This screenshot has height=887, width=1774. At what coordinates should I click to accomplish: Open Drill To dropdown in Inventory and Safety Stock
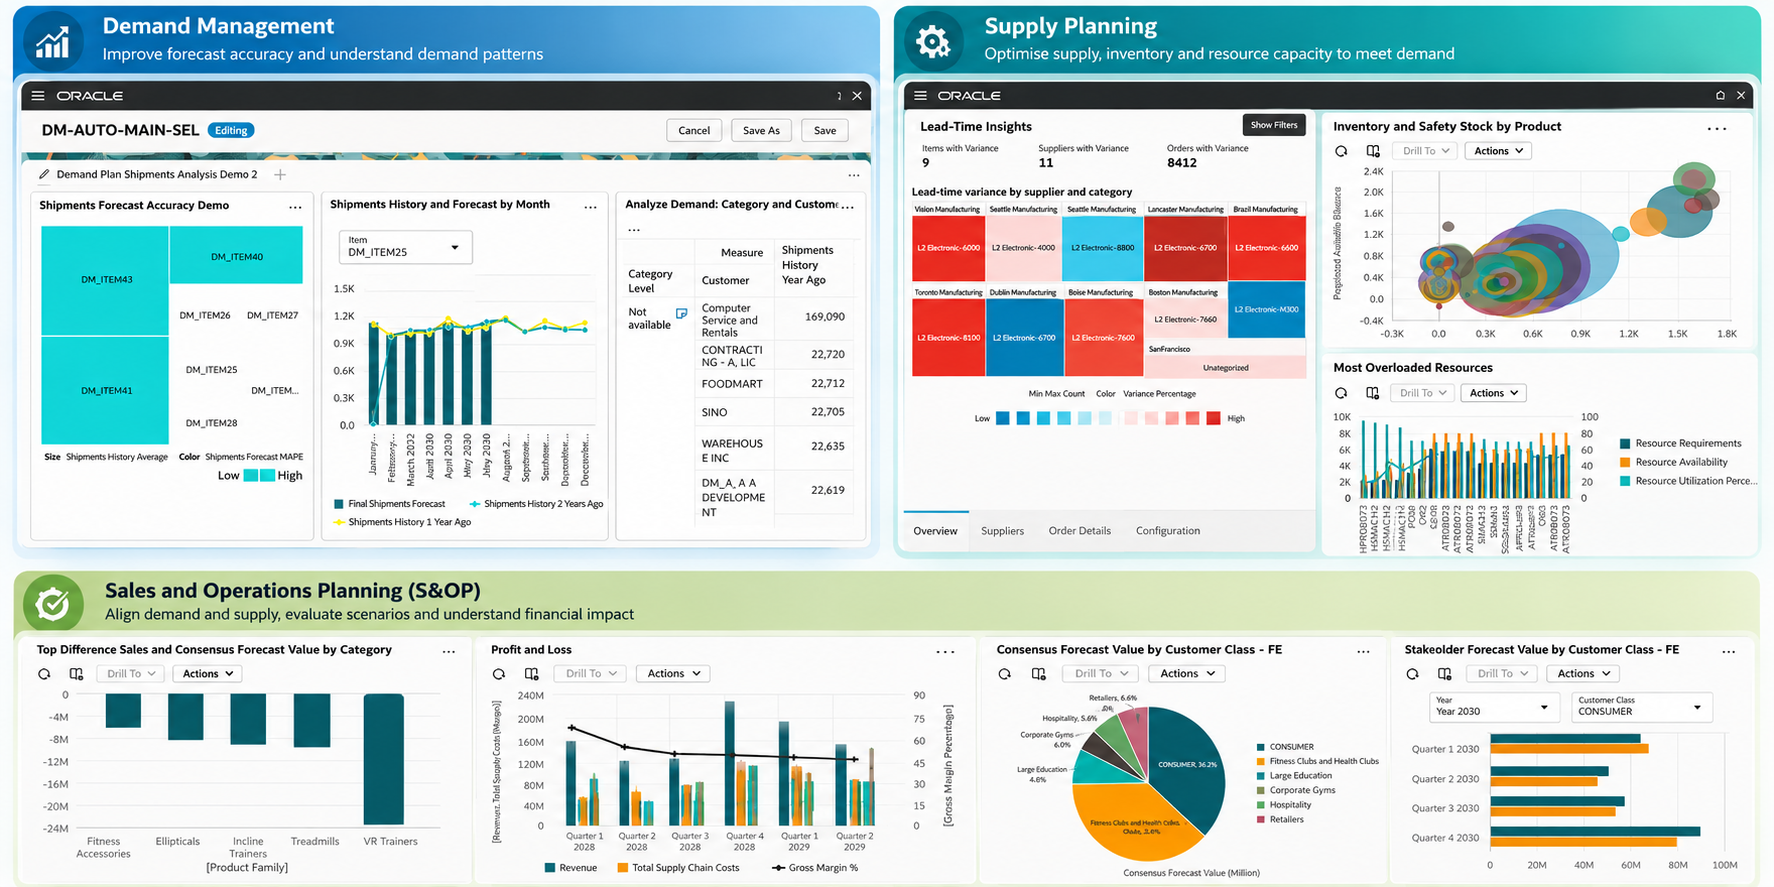1426,151
